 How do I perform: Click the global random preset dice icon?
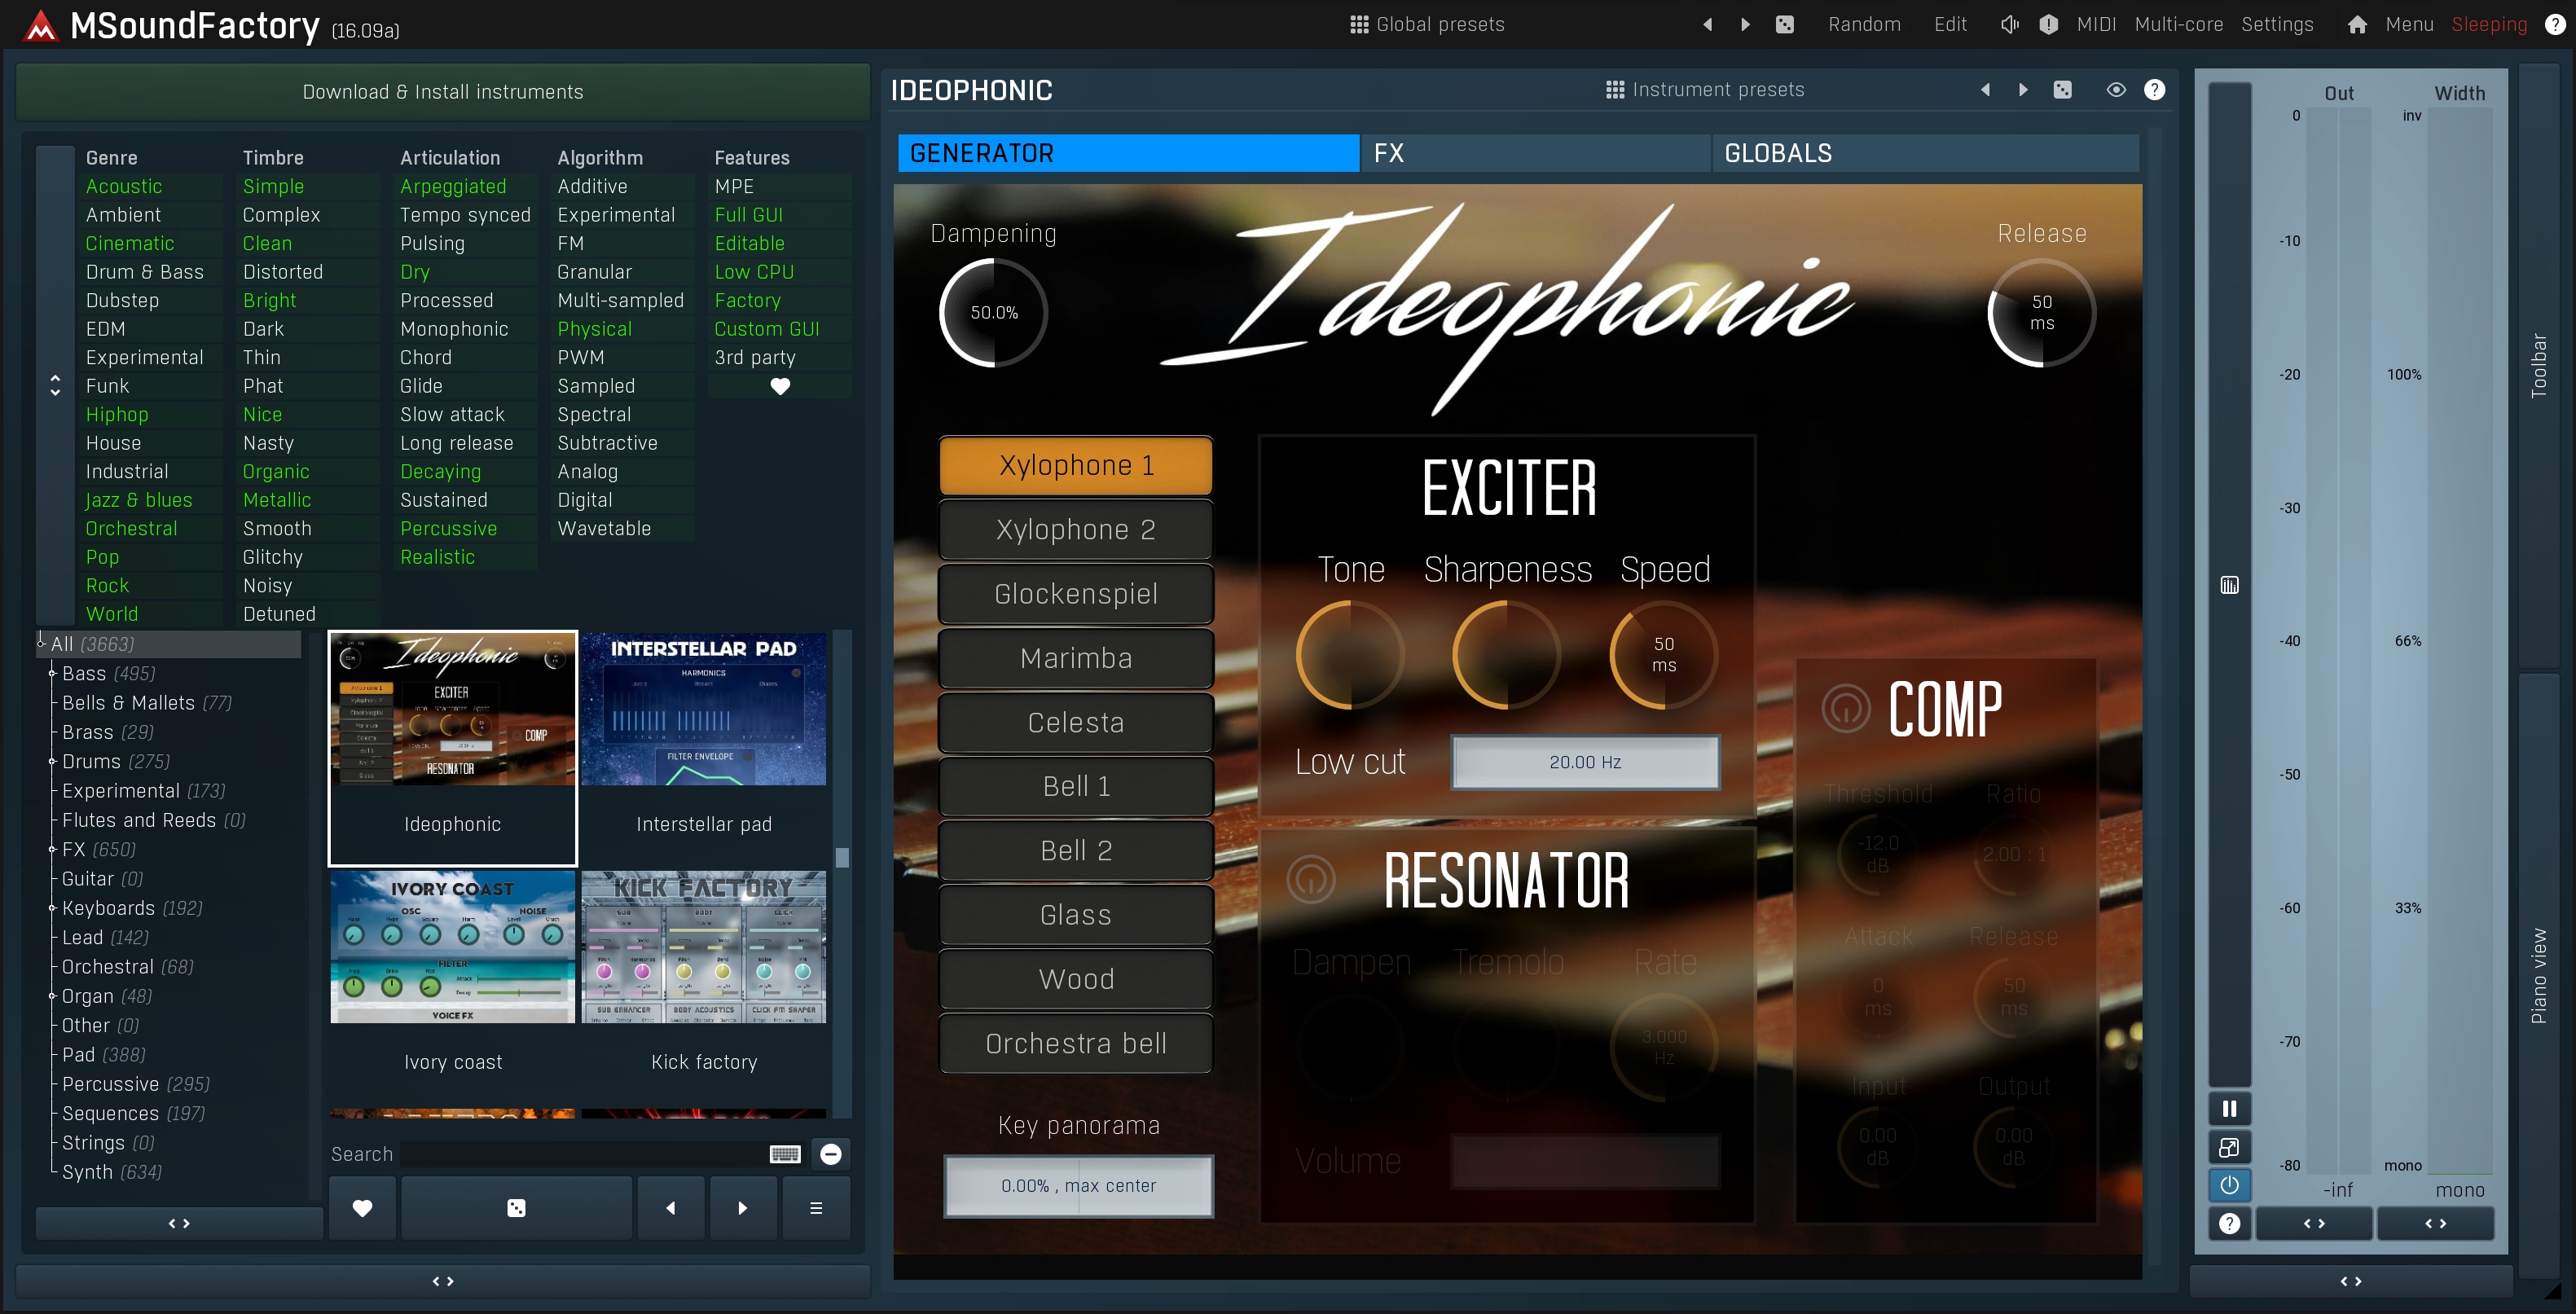tap(1785, 24)
